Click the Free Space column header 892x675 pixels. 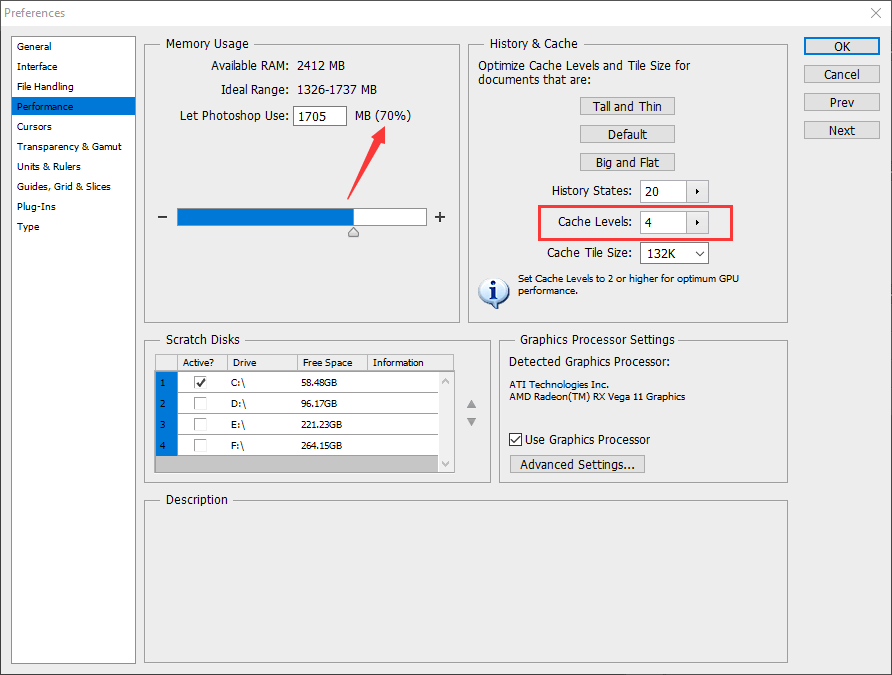[332, 363]
